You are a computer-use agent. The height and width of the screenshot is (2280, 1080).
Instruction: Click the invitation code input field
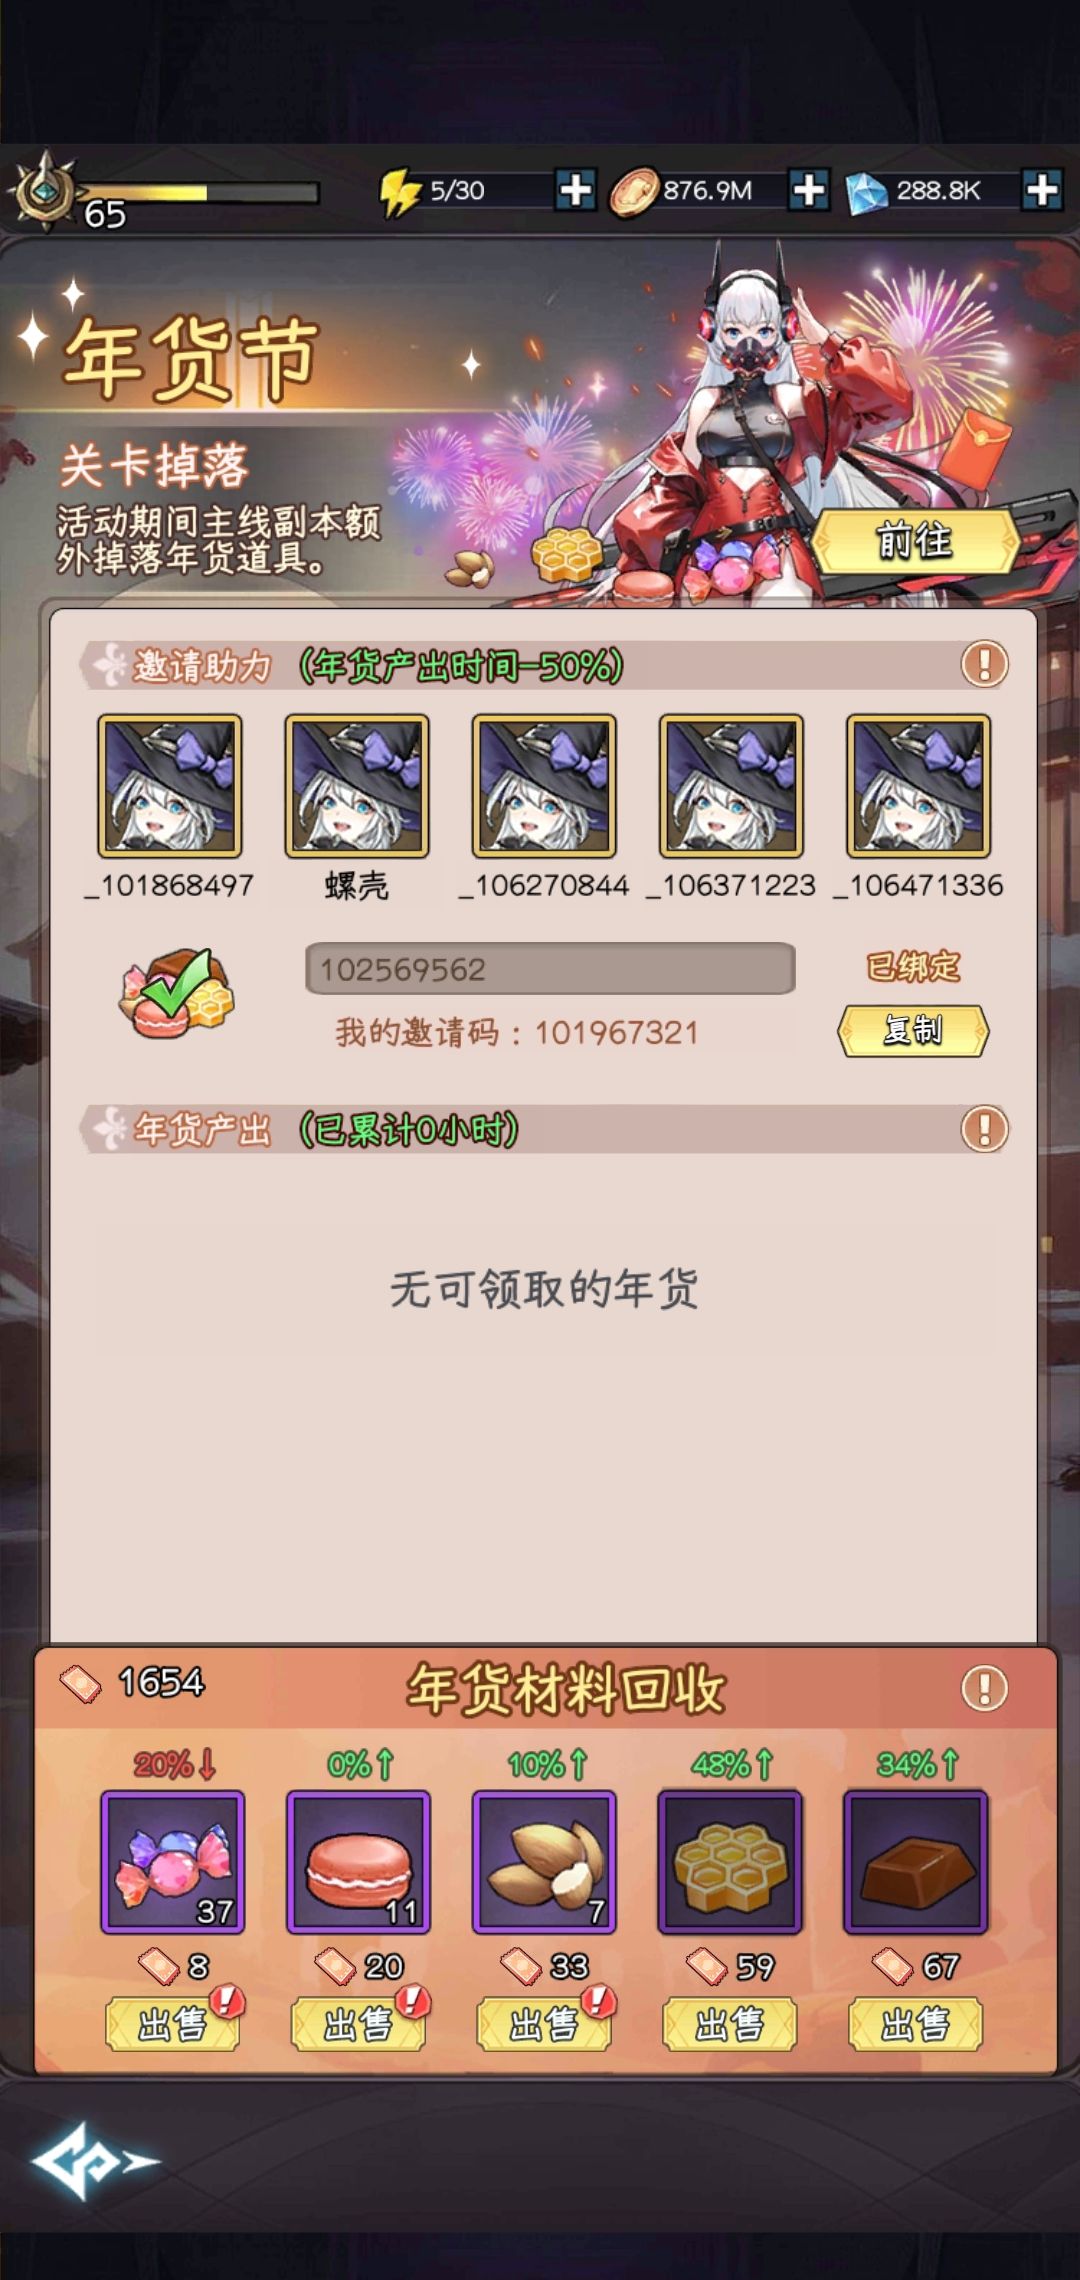point(550,968)
